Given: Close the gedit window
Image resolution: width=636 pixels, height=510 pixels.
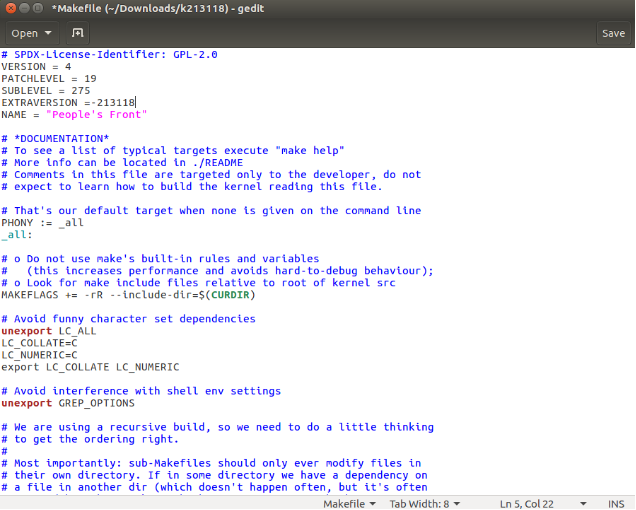Looking at the screenshot, I should 11,8.
